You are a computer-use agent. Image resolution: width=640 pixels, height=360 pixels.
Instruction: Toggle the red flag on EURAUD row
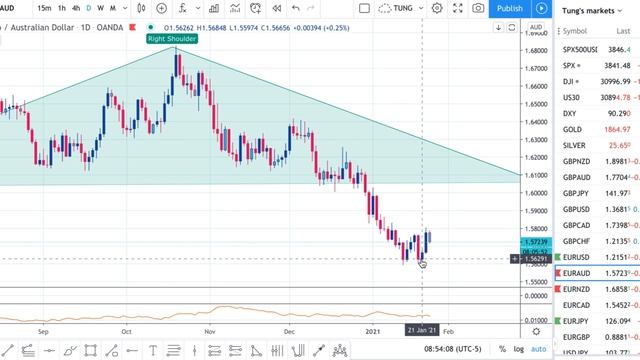pyautogui.click(x=558, y=273)
